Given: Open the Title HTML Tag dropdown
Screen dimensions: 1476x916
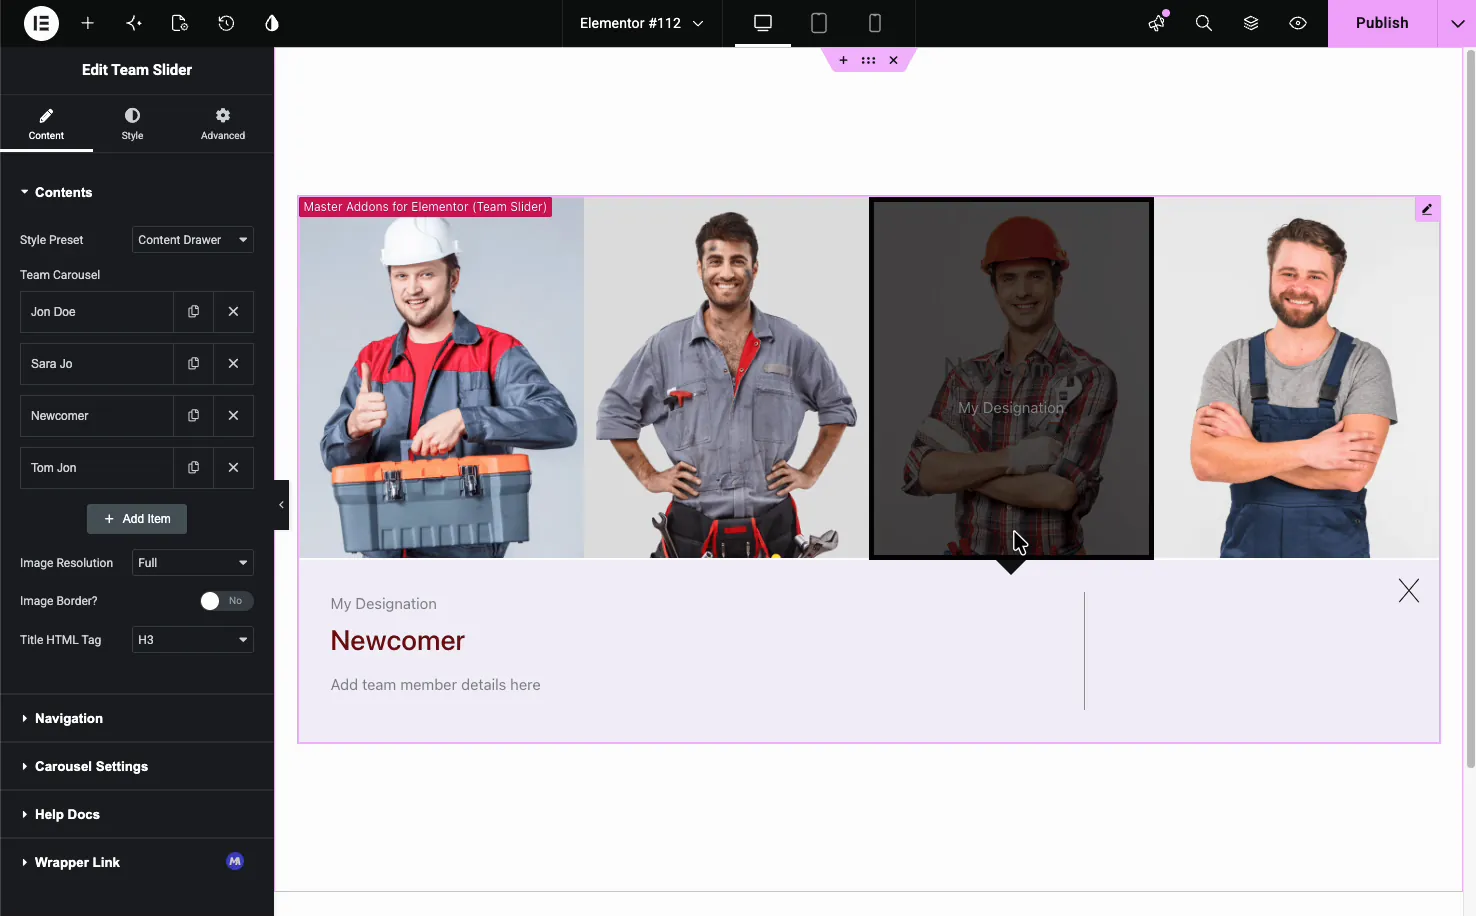Looking at the screenshot, I should [x=193, y=640].
